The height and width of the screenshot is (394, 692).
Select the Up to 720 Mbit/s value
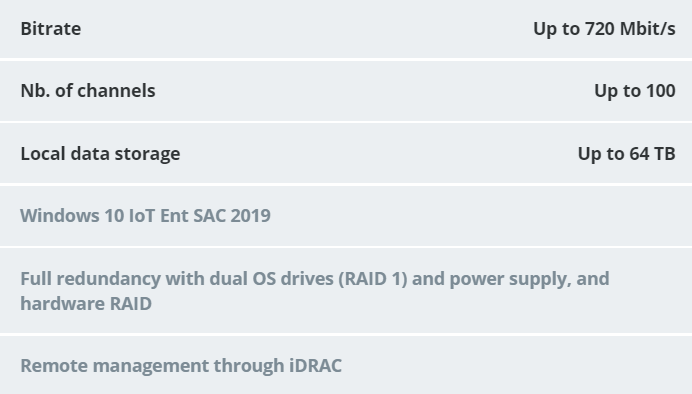click(604, 29)
